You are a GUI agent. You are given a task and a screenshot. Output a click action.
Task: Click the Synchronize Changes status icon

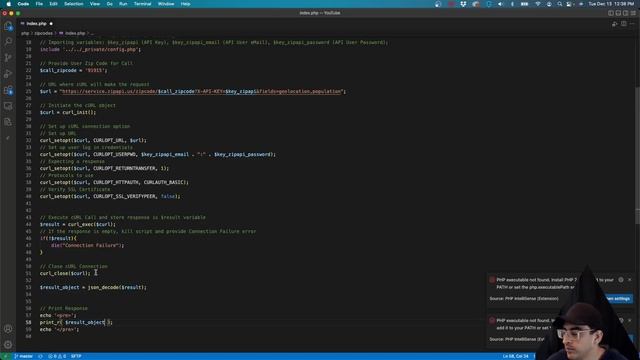[40, 356]
